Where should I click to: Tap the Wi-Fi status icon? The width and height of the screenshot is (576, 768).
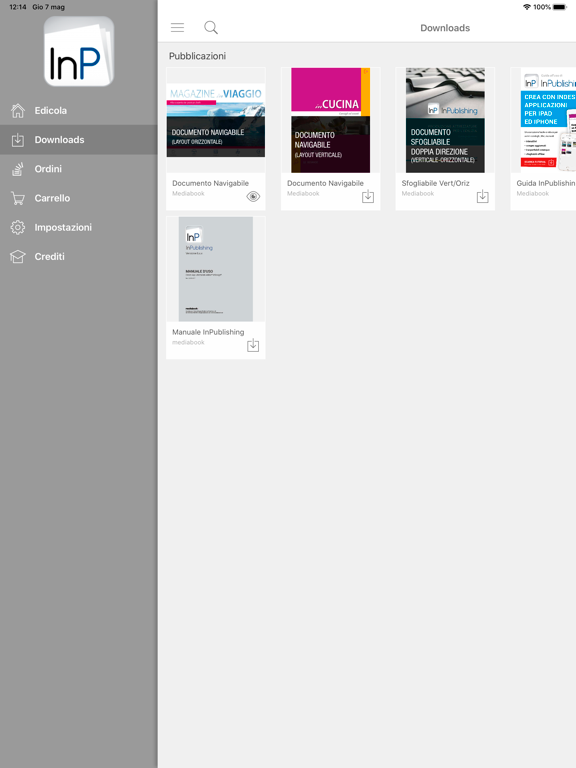pyautogui.click(x=527, y=7)
